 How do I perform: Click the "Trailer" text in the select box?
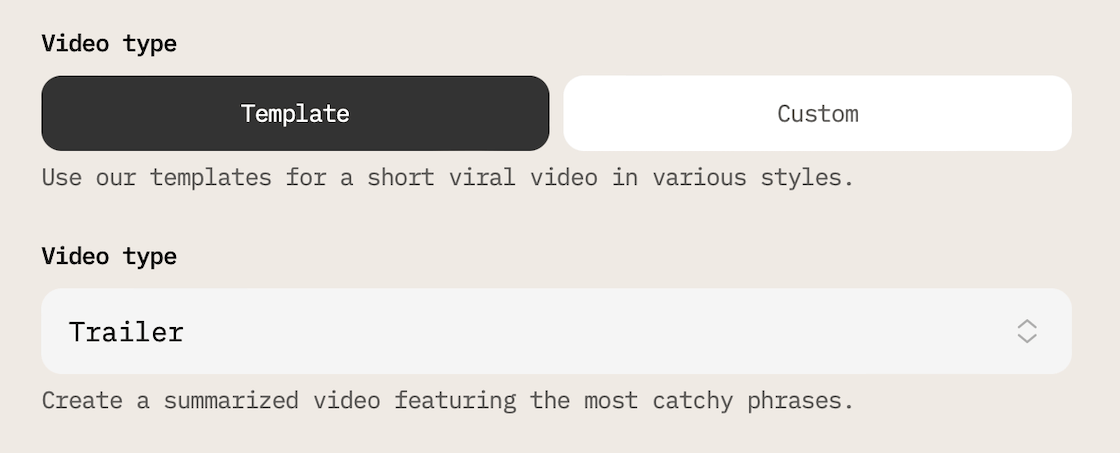click(126, 332)
